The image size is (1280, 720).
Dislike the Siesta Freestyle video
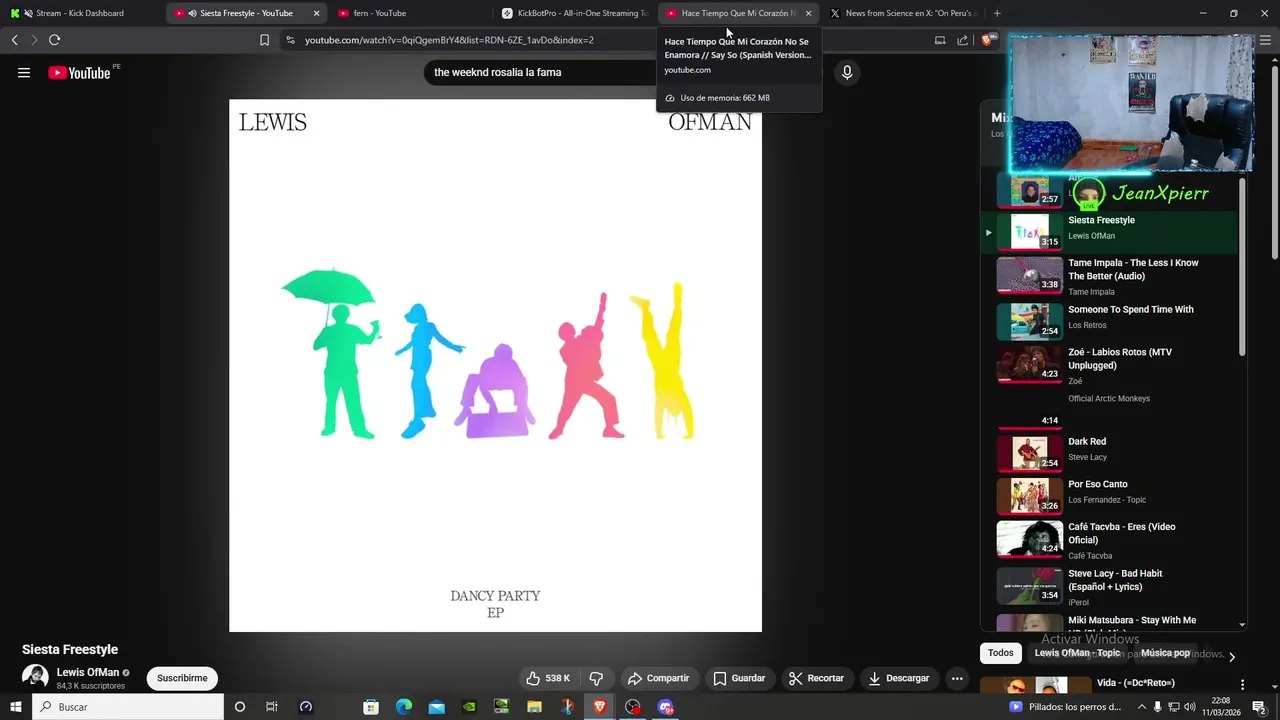596,678
